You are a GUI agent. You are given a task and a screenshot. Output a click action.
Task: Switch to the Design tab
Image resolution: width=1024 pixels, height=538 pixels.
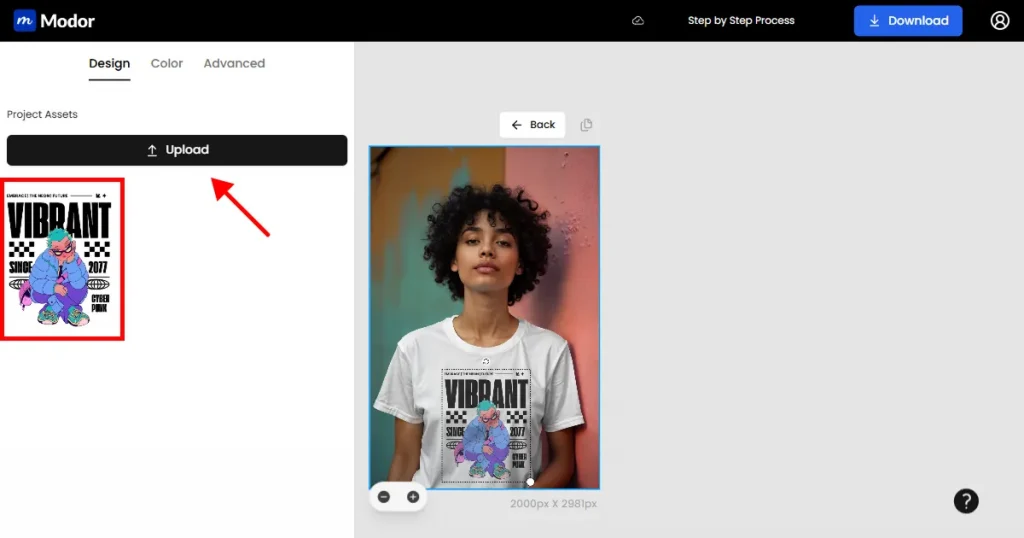pyautogui.click(x=109, y=64)
